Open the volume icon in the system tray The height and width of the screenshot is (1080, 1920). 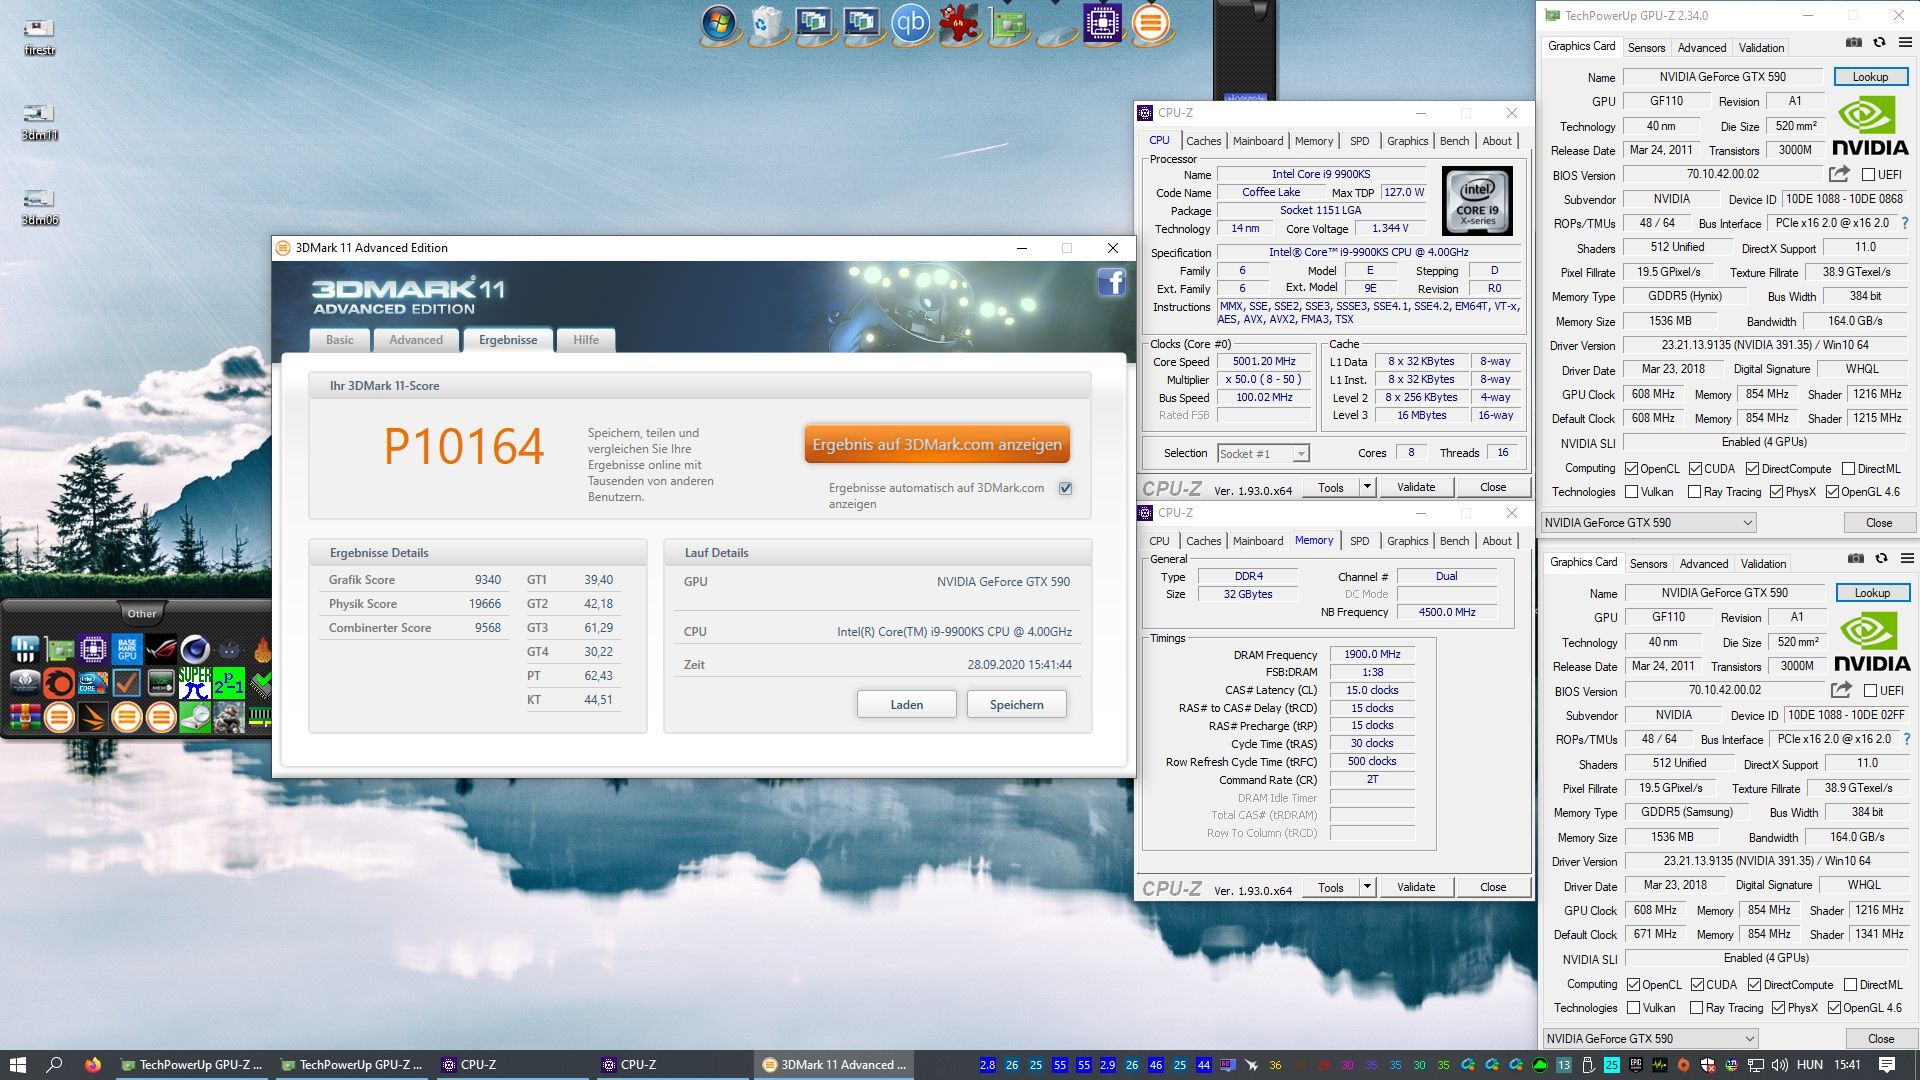[x=1779, y=1065]
